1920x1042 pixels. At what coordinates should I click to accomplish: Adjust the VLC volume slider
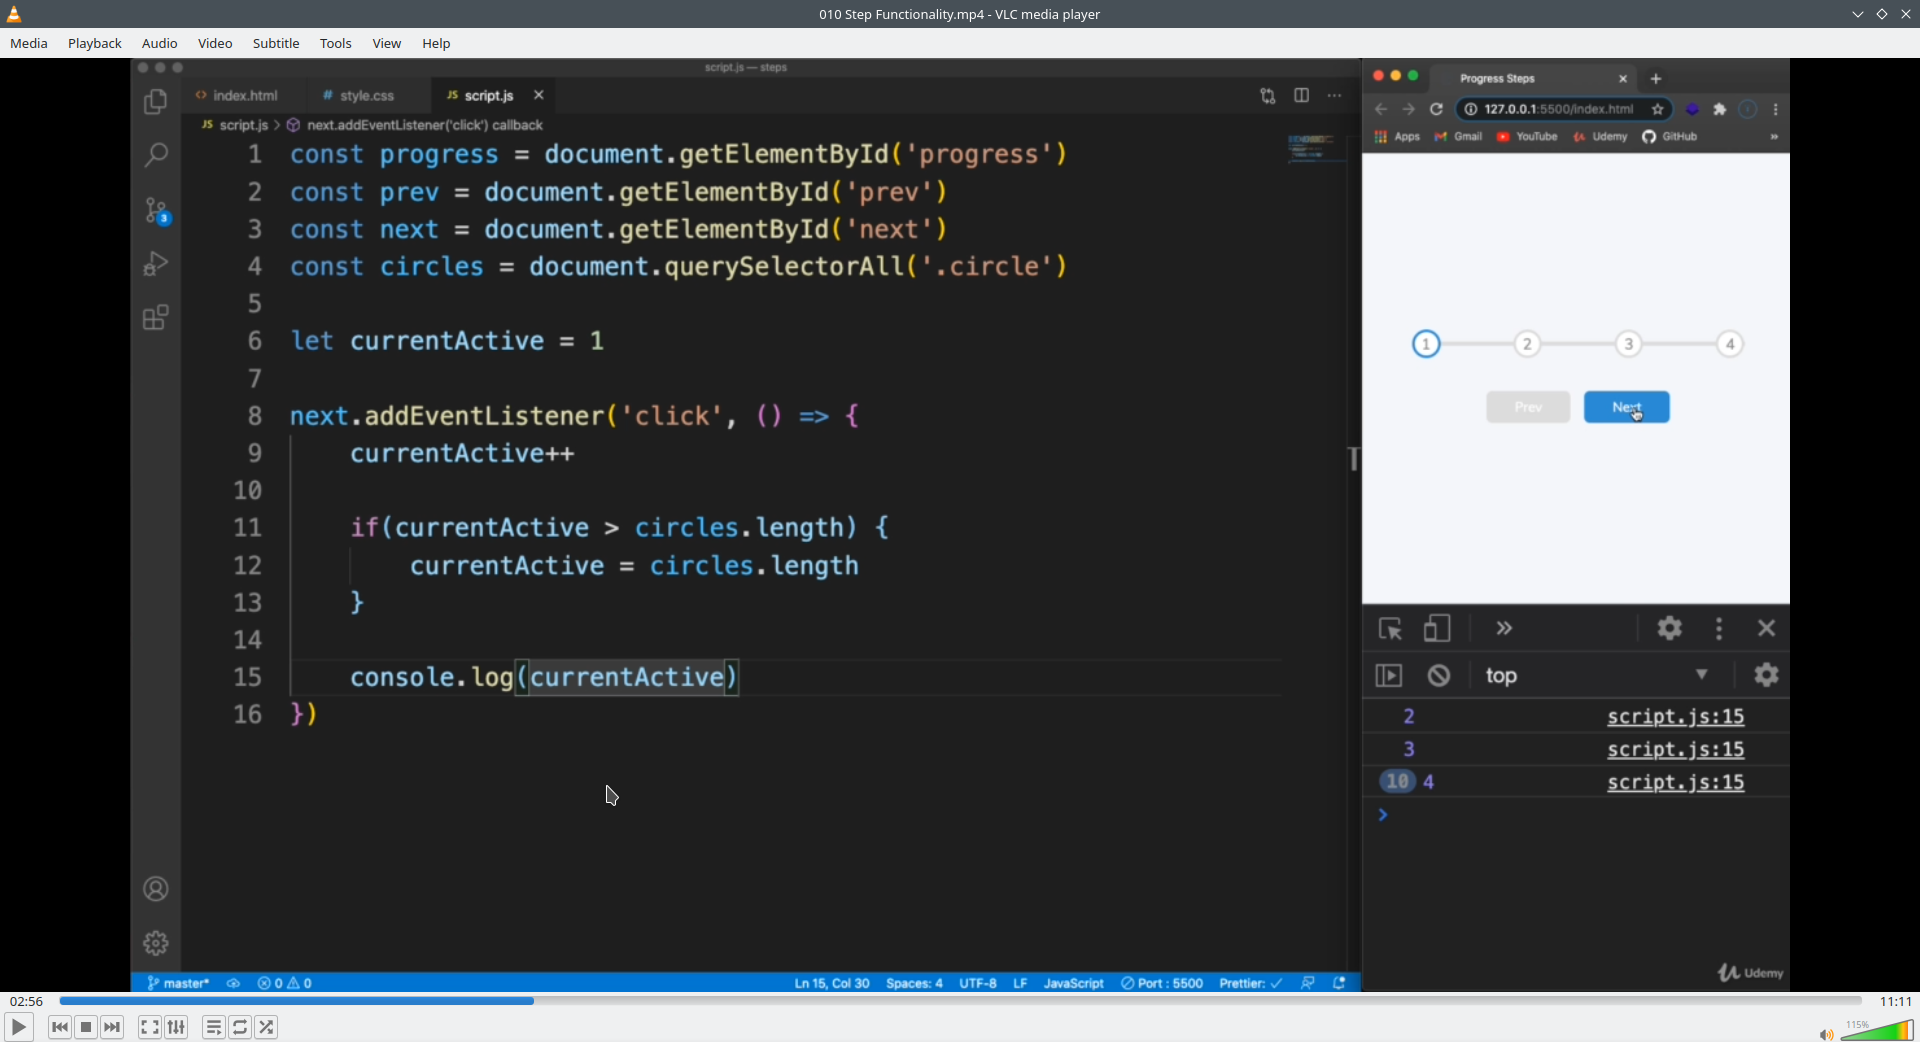pyautogui.click(x=1877, y=1030)
